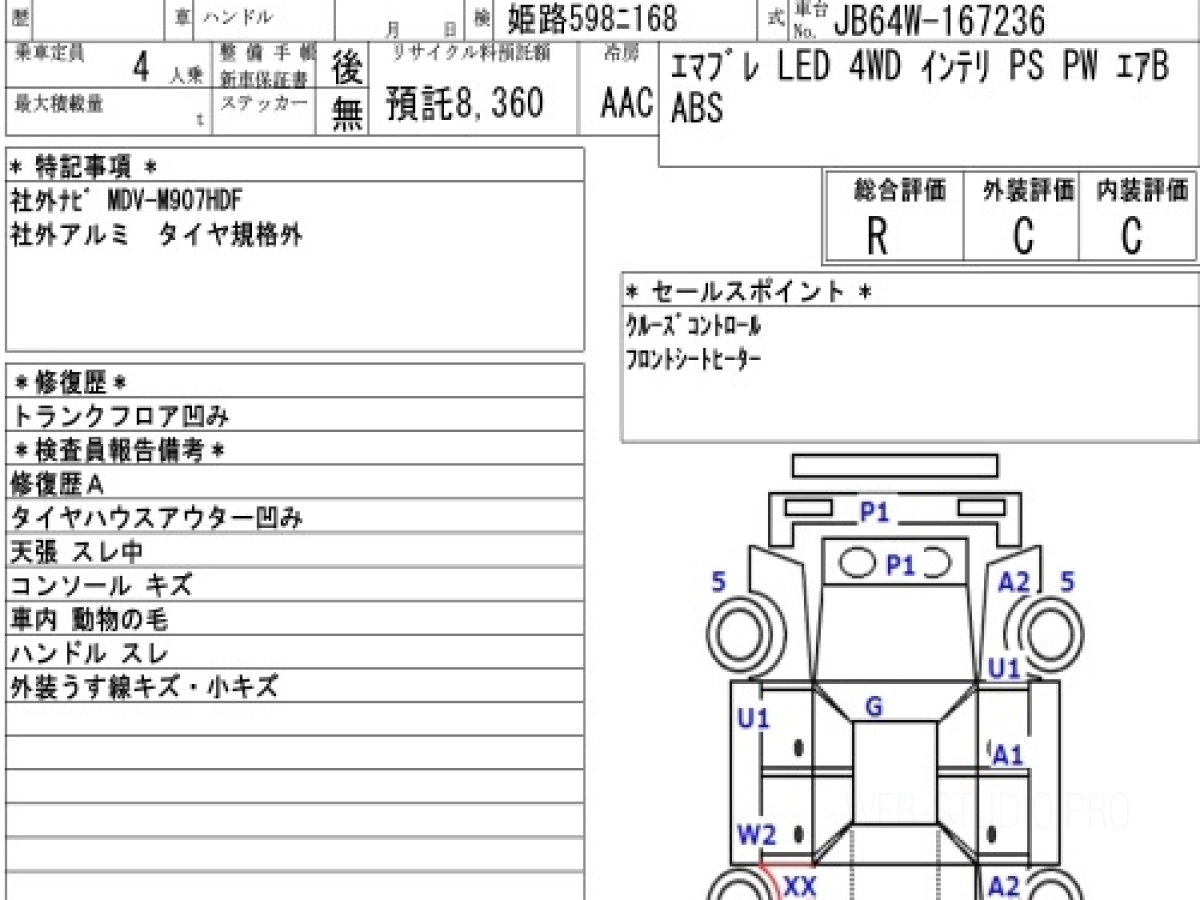Image resolution: width=1200 pixels, height=900 pixels.
Task: Select the 車内 動物の毛 remark
Action: pos(89,620)
